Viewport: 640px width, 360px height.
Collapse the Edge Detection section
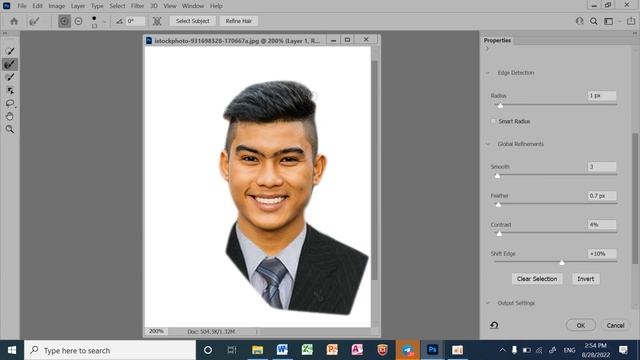[488, 73]
